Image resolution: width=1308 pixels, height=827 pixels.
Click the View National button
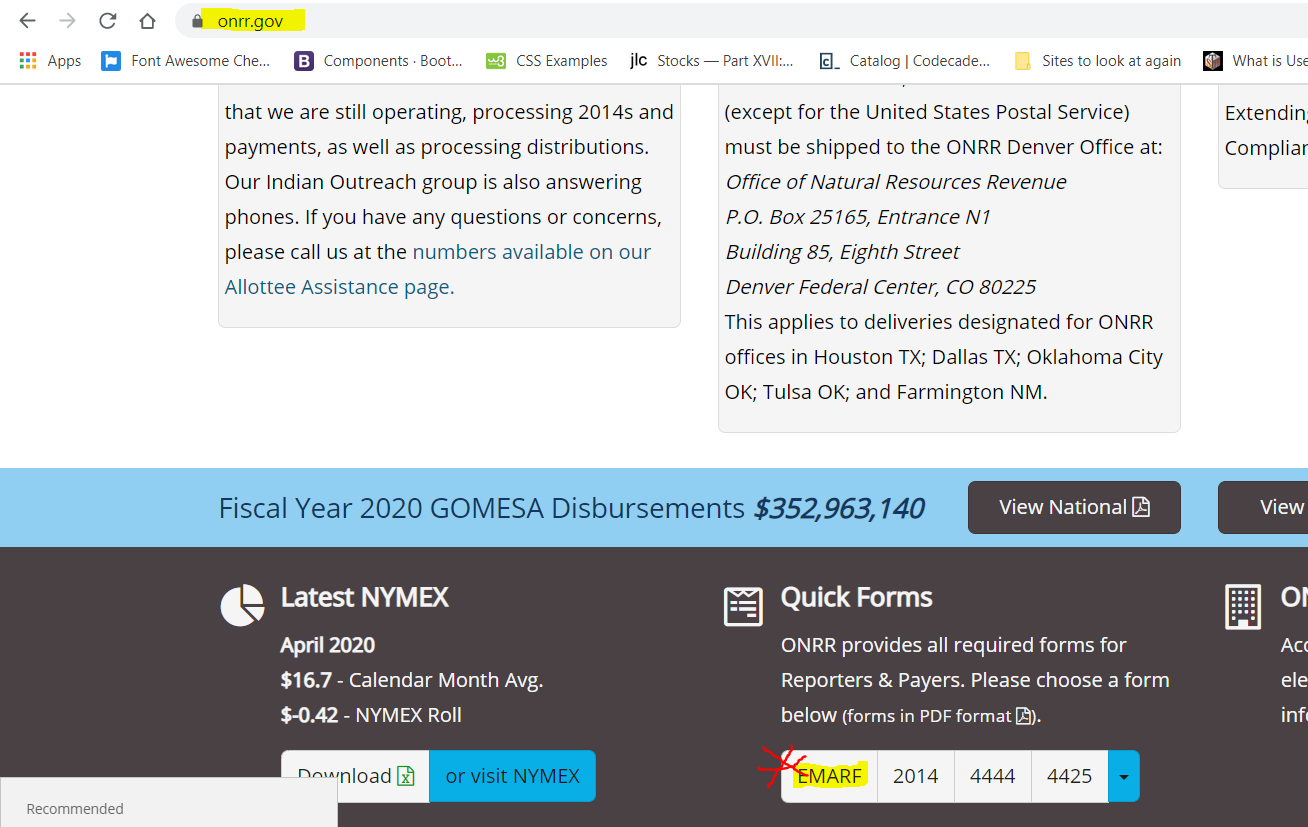(1074, 507)
